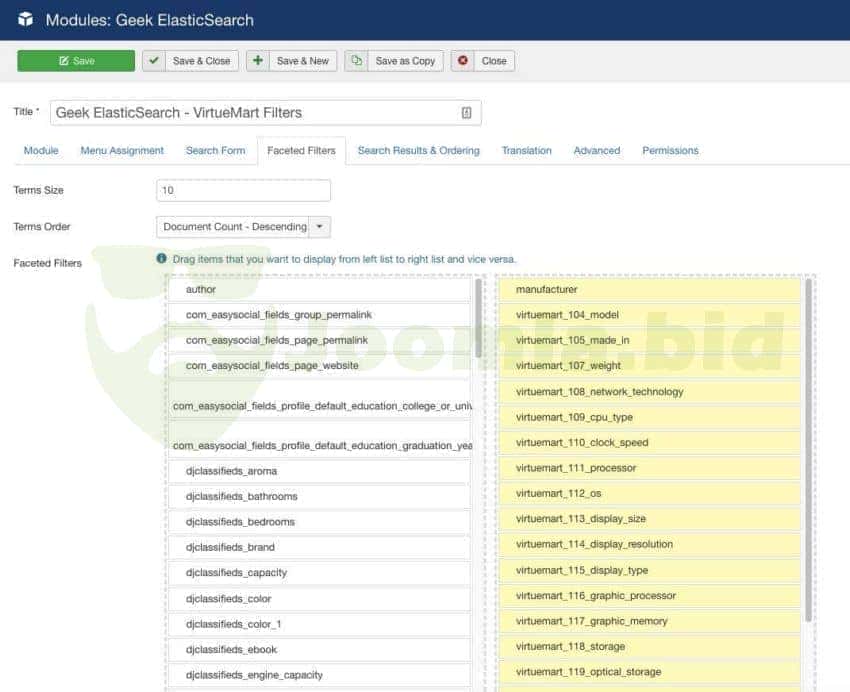The height and width of the screenshot is (692, 850).
Task: Select djclassifieds_engine_capacity item
Action: click(319, 675)
